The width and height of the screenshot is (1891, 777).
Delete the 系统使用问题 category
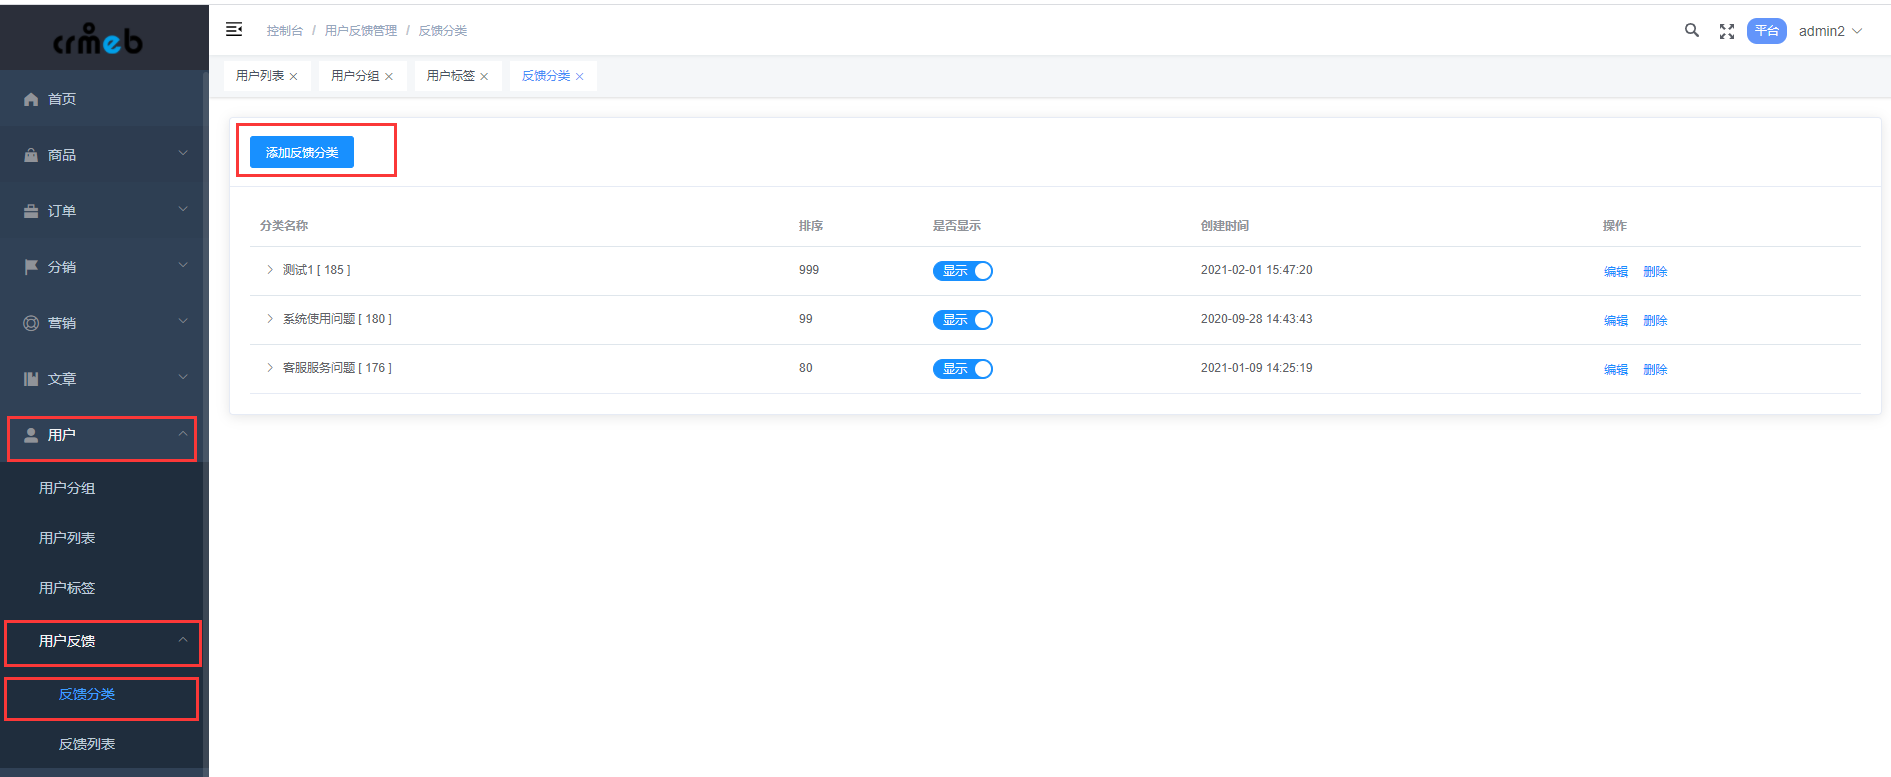[1655, 321]
